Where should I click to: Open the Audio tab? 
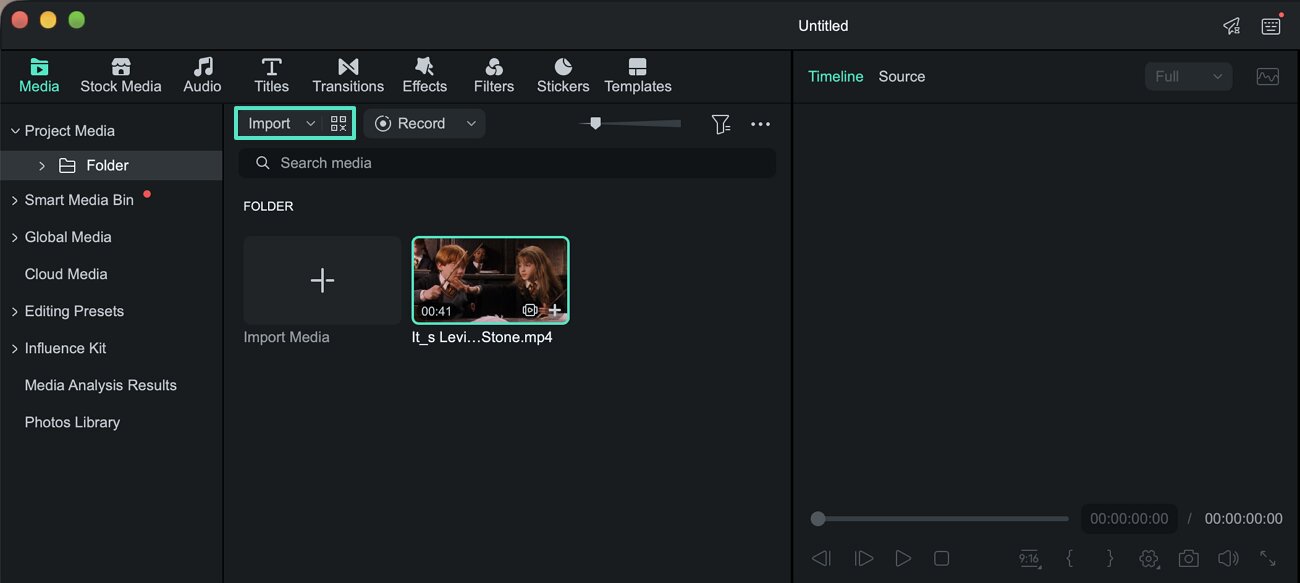(x=202, y=76)
